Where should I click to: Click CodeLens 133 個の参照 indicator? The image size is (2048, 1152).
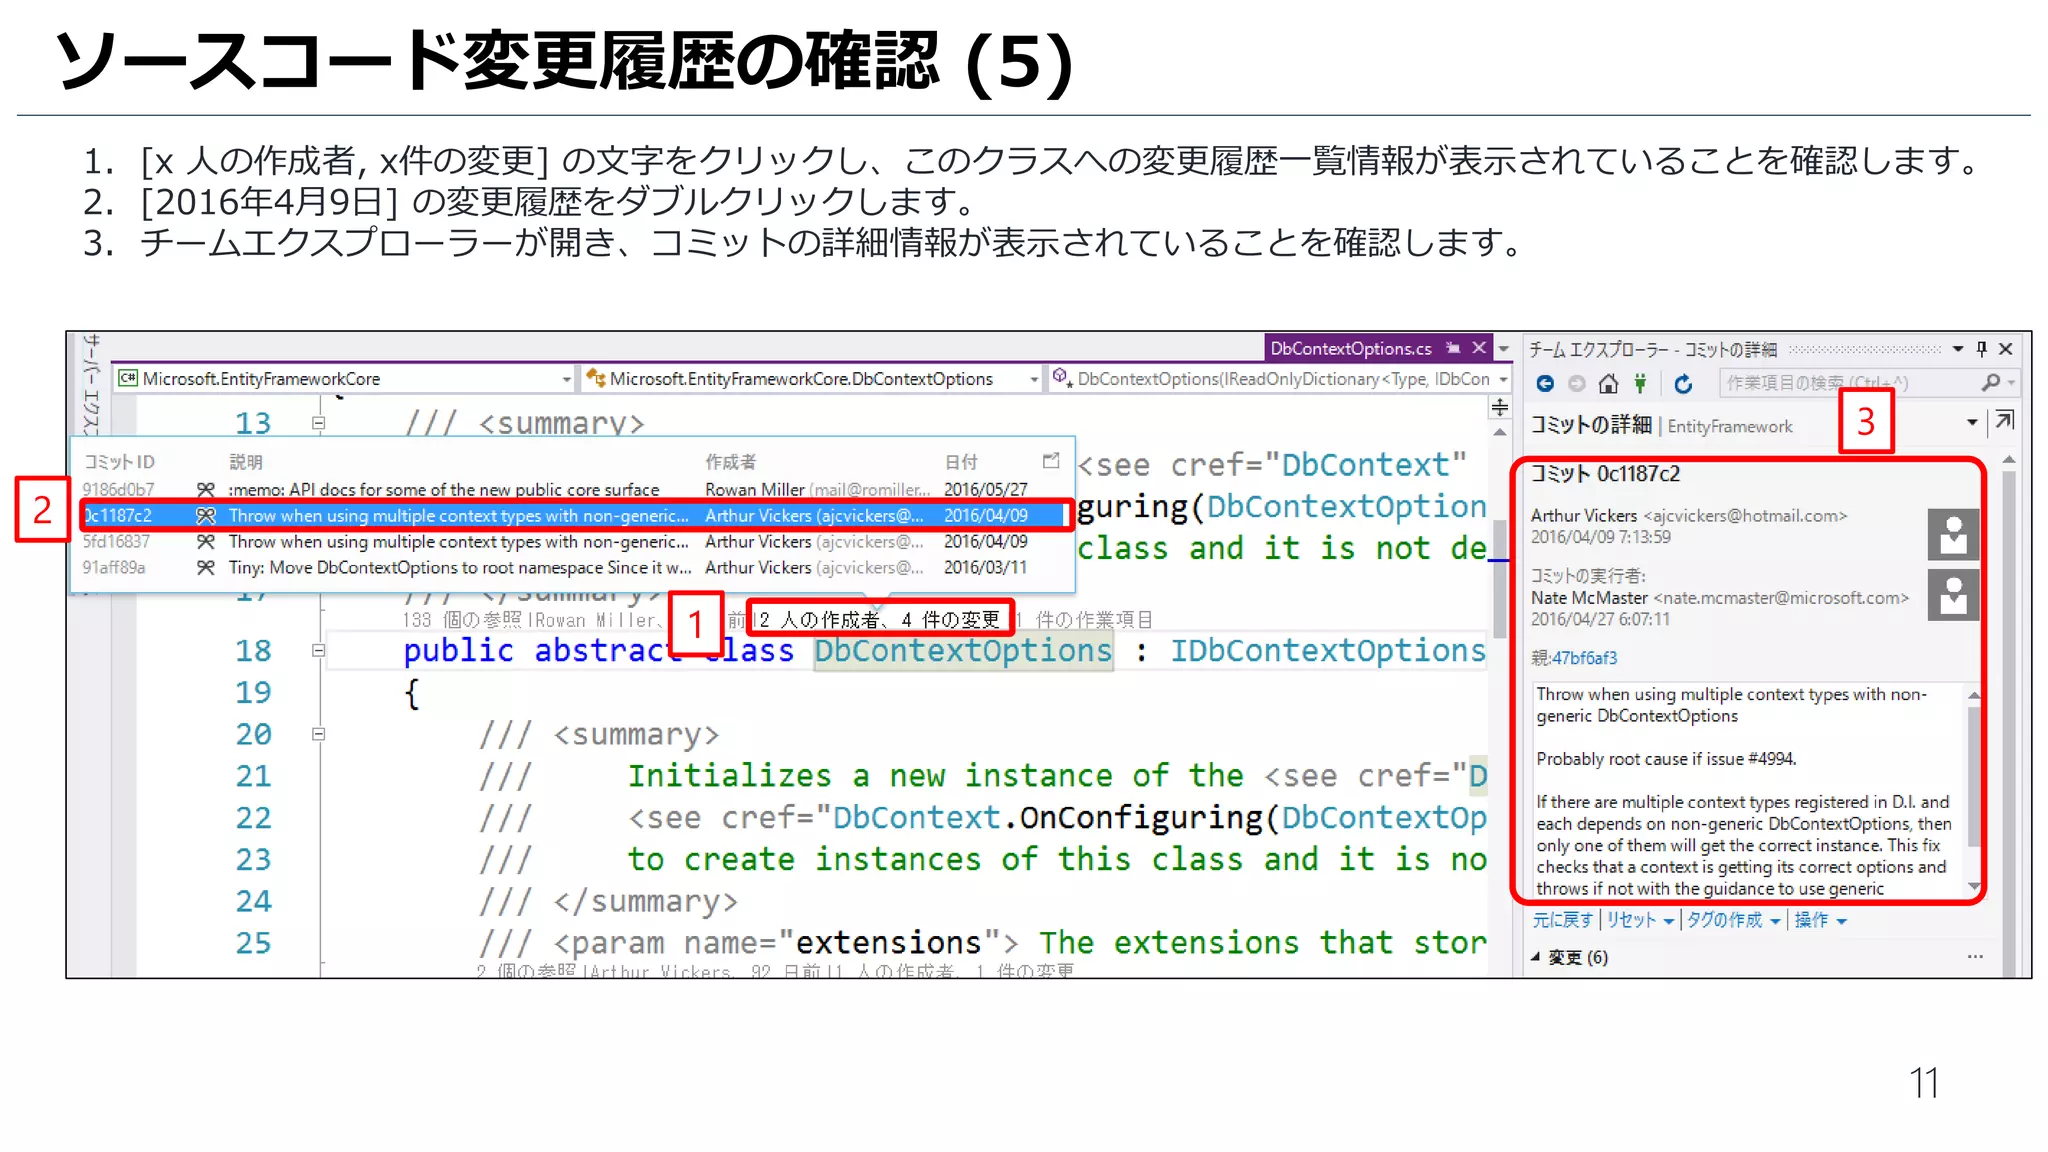463,620
